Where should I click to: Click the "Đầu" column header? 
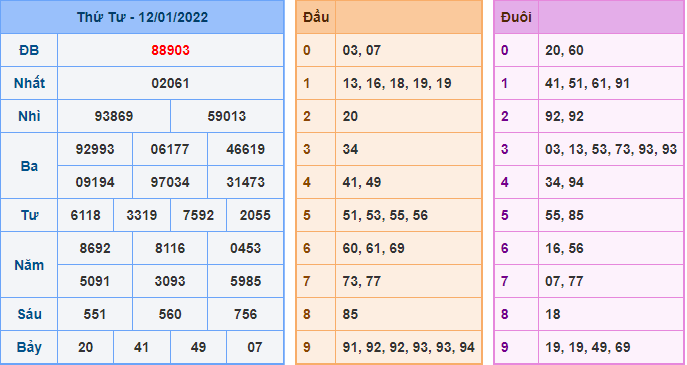pos(316,17)
